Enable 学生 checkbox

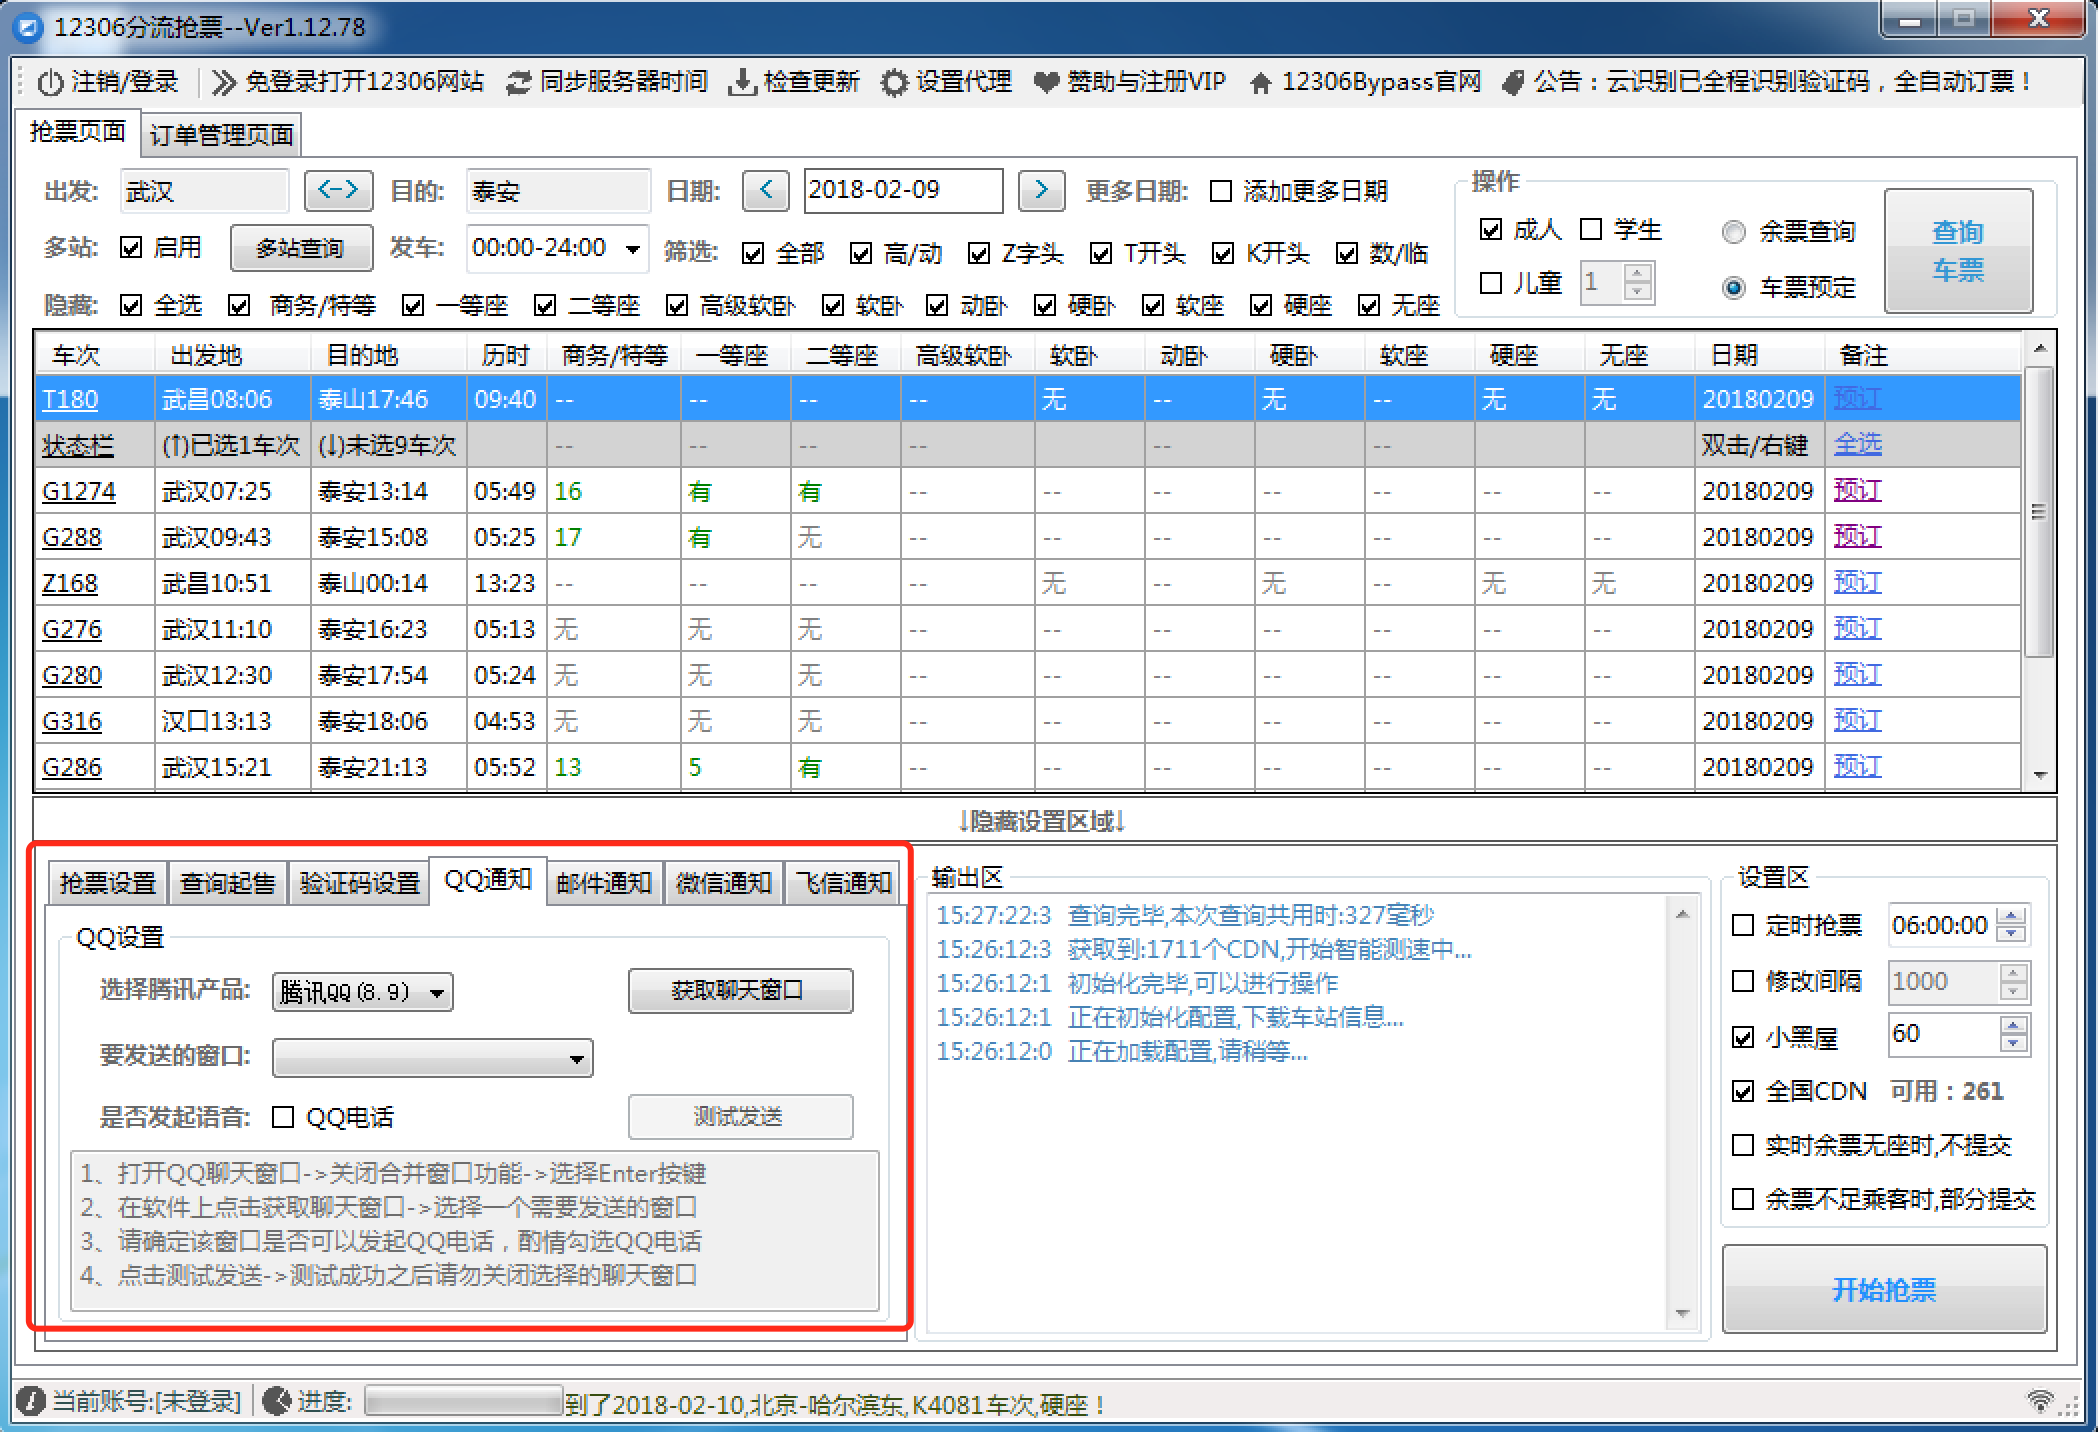click(x=1591, y=229)
